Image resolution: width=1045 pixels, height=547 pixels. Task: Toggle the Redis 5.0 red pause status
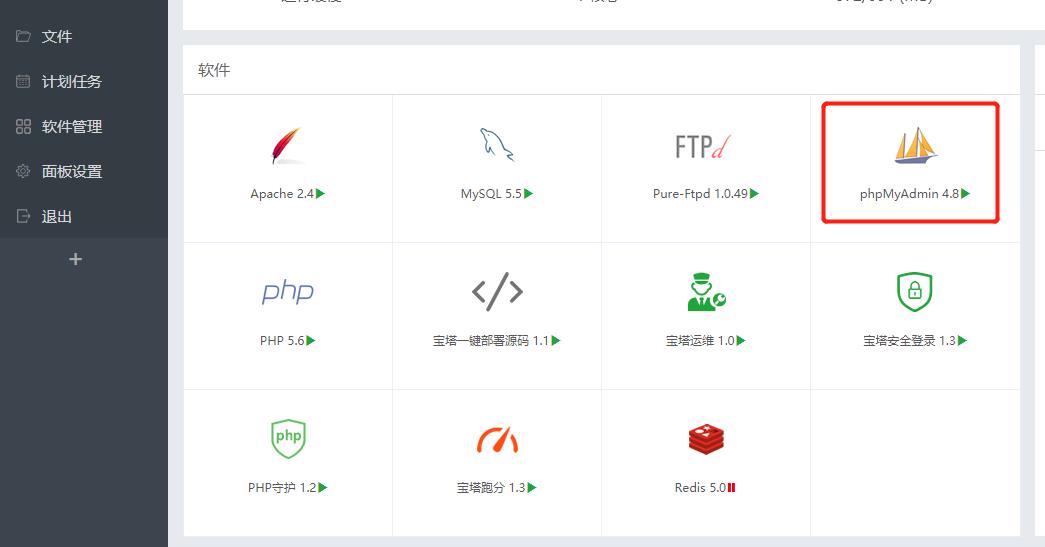click(732, 488)
